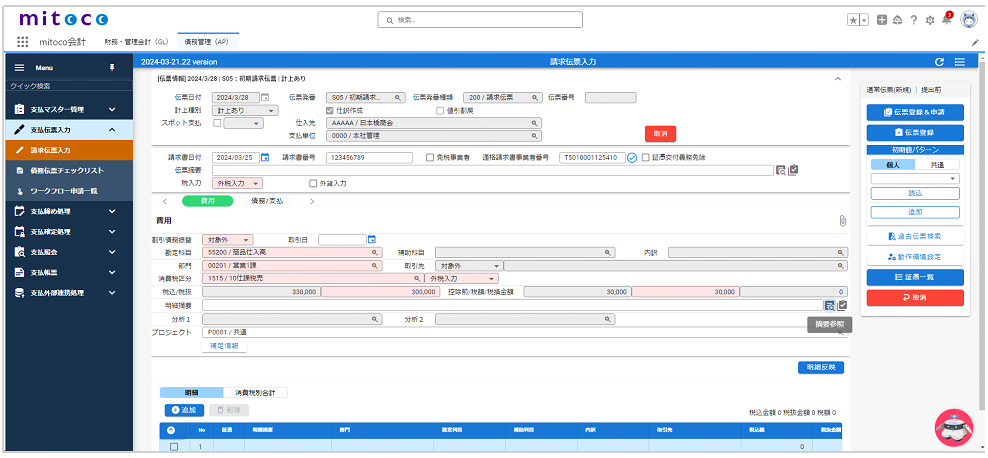
Task: Click 伝票摘要 clipboard register icon
Action: coord(793,169)
